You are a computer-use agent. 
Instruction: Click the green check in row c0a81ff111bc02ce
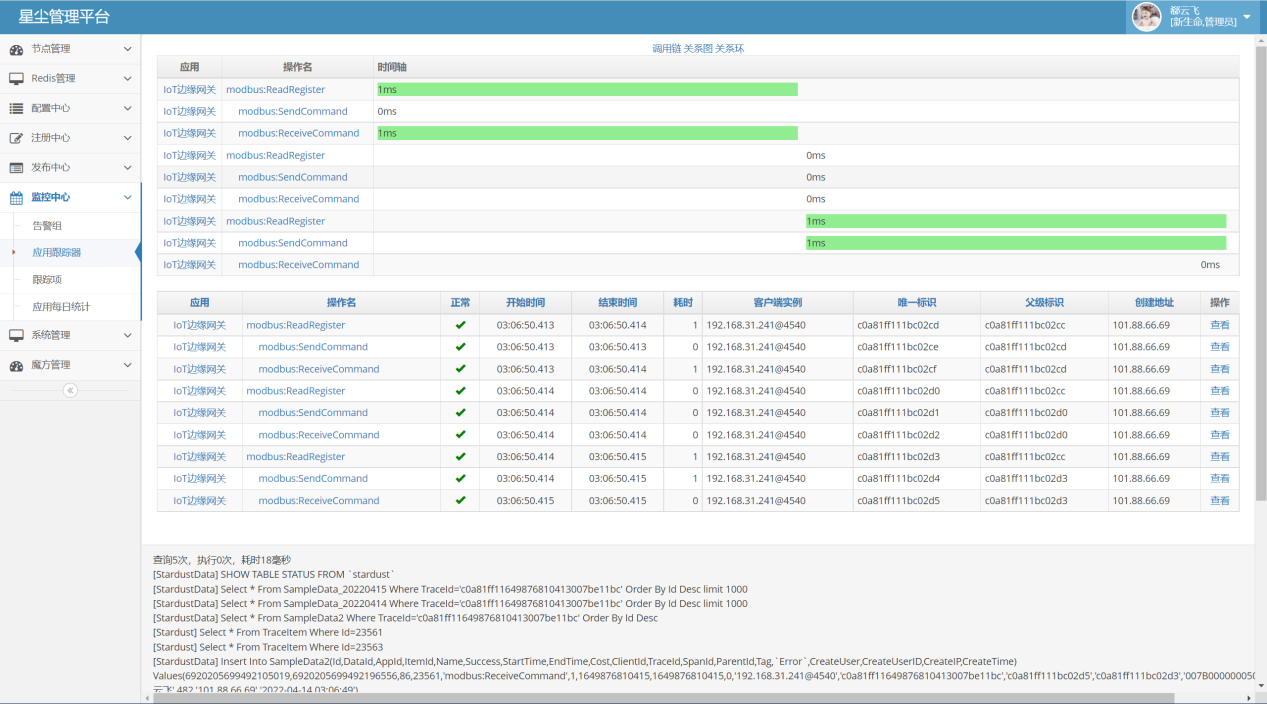[x=460, y=347]
